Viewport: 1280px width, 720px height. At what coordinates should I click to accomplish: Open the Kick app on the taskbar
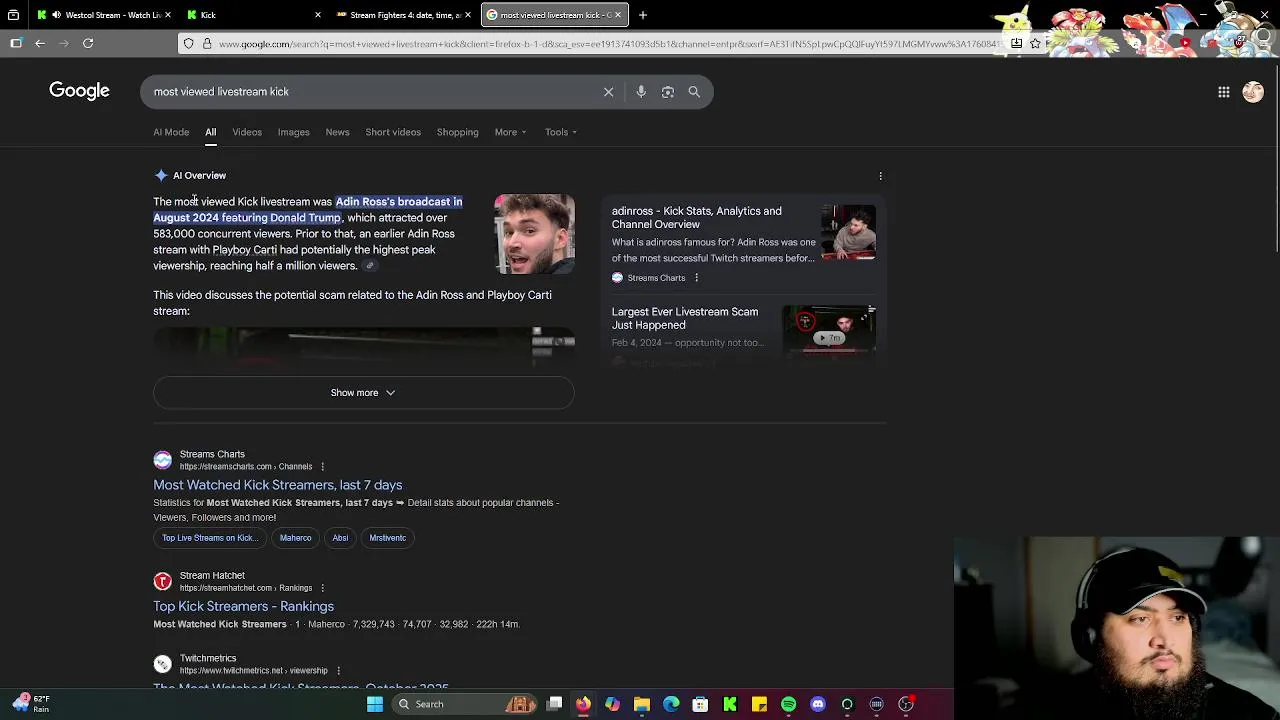[730, 704]
